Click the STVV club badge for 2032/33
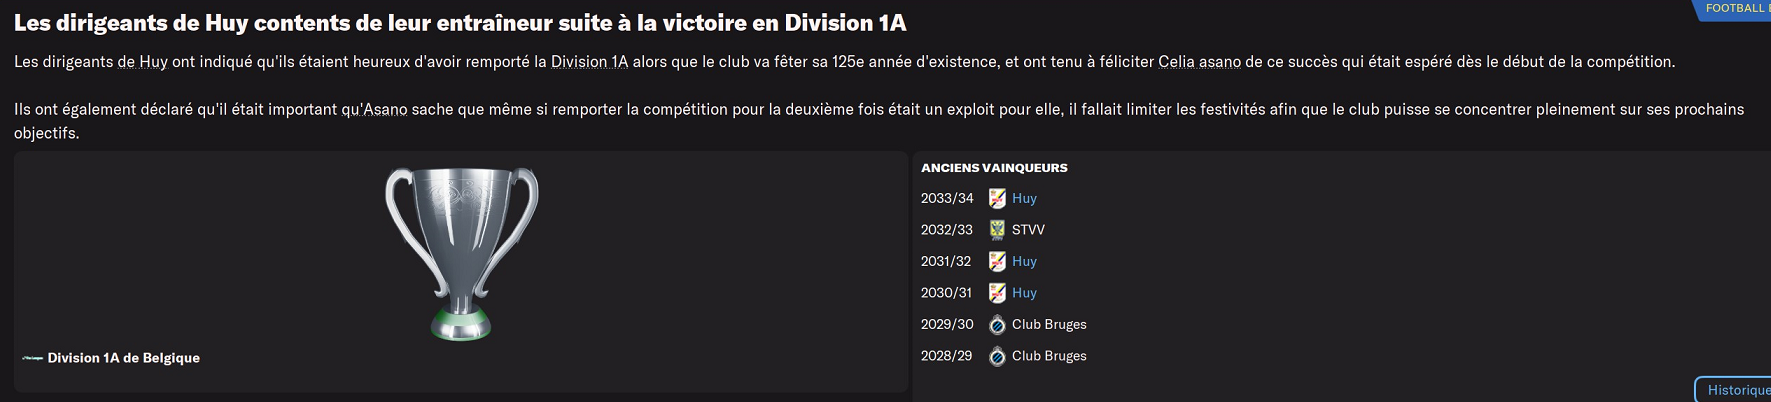Screen dimensions: 1771x402 997,230
